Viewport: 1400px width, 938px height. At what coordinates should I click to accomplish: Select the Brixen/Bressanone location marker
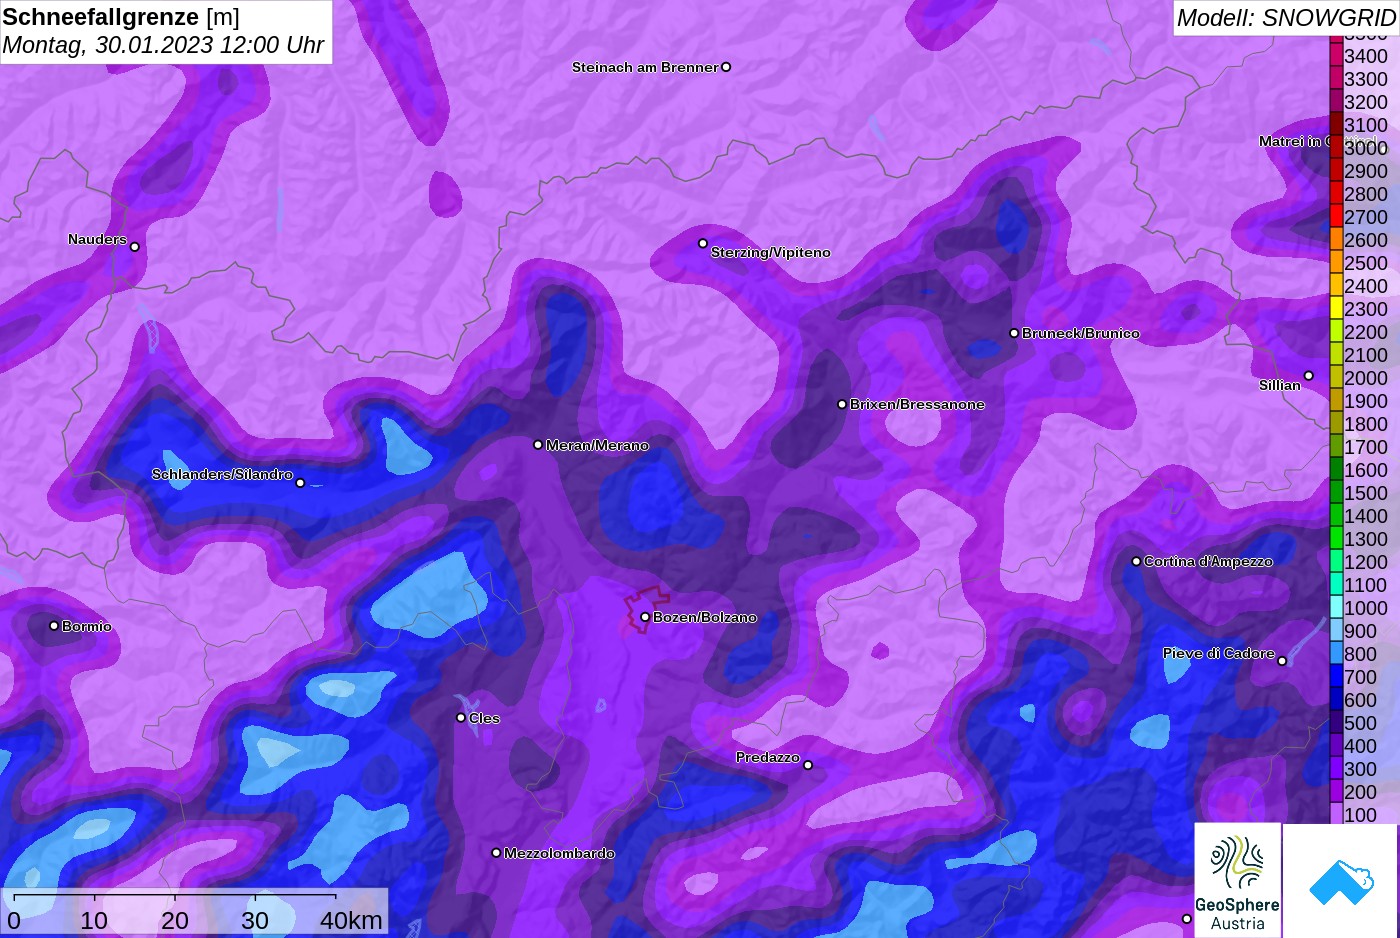tap(842, 404)
